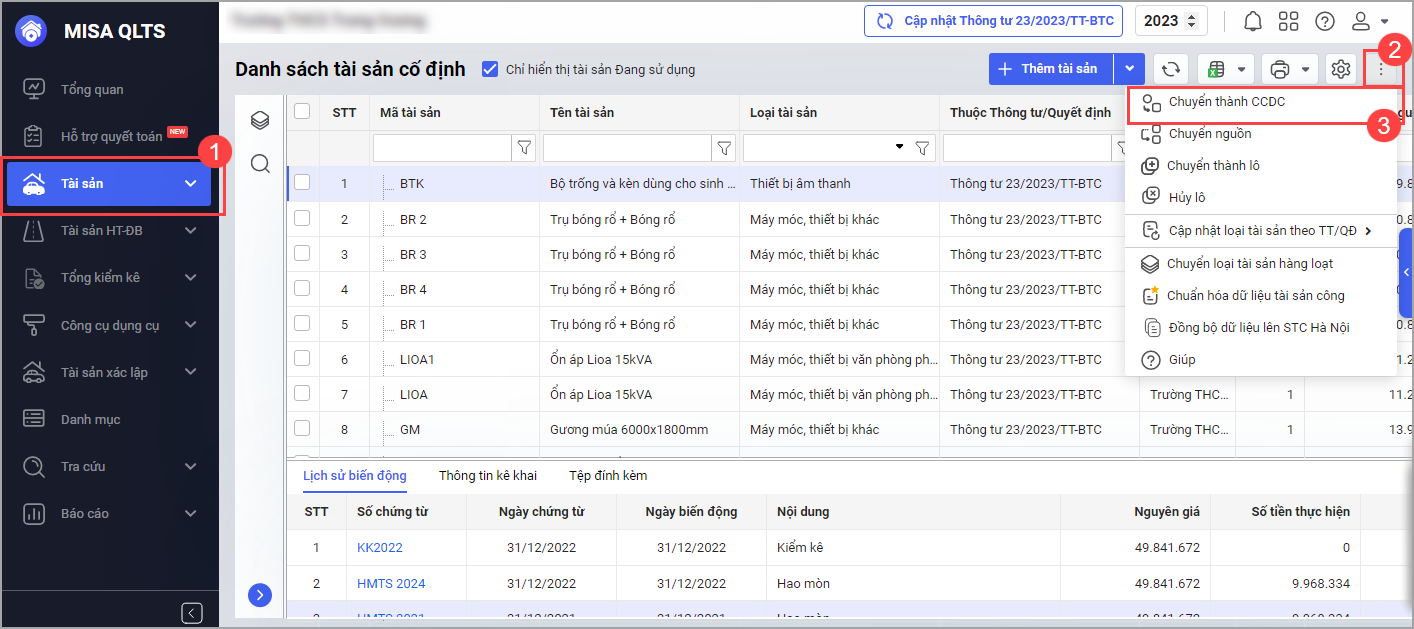Click the layers icon in left panel

coord(260,121)
